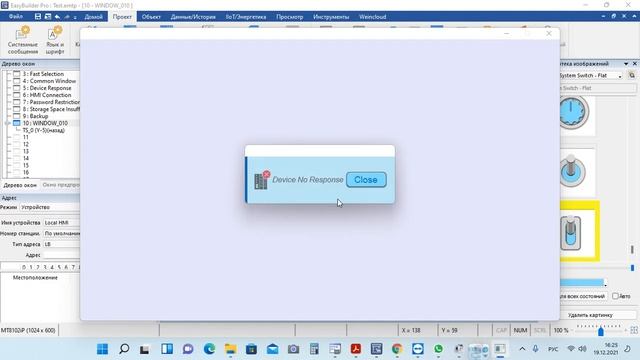The image size is (640, 360).
Task: Tick the checkbox of 8: Storage Space
Action: tap(16, 109)
